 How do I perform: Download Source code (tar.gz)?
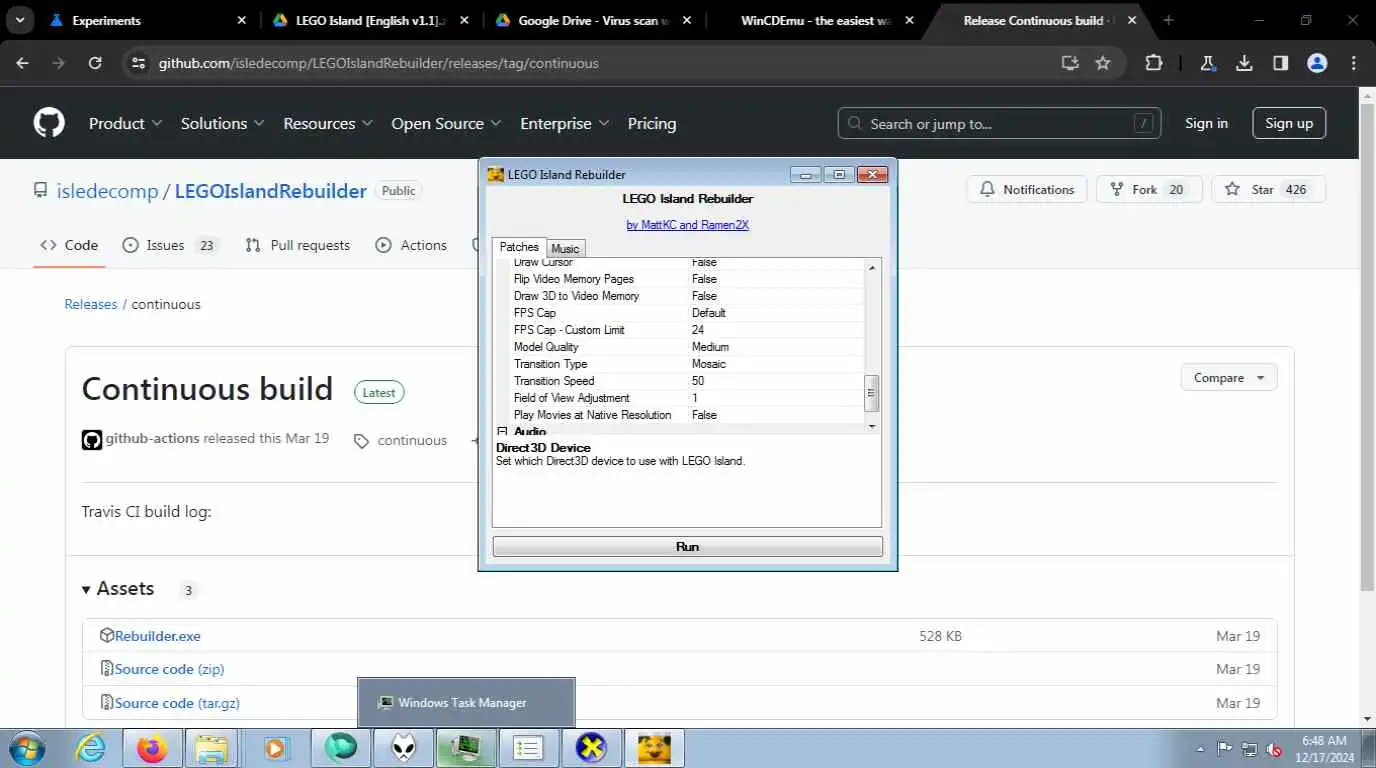pyautogui.click(x=177, y=703)
